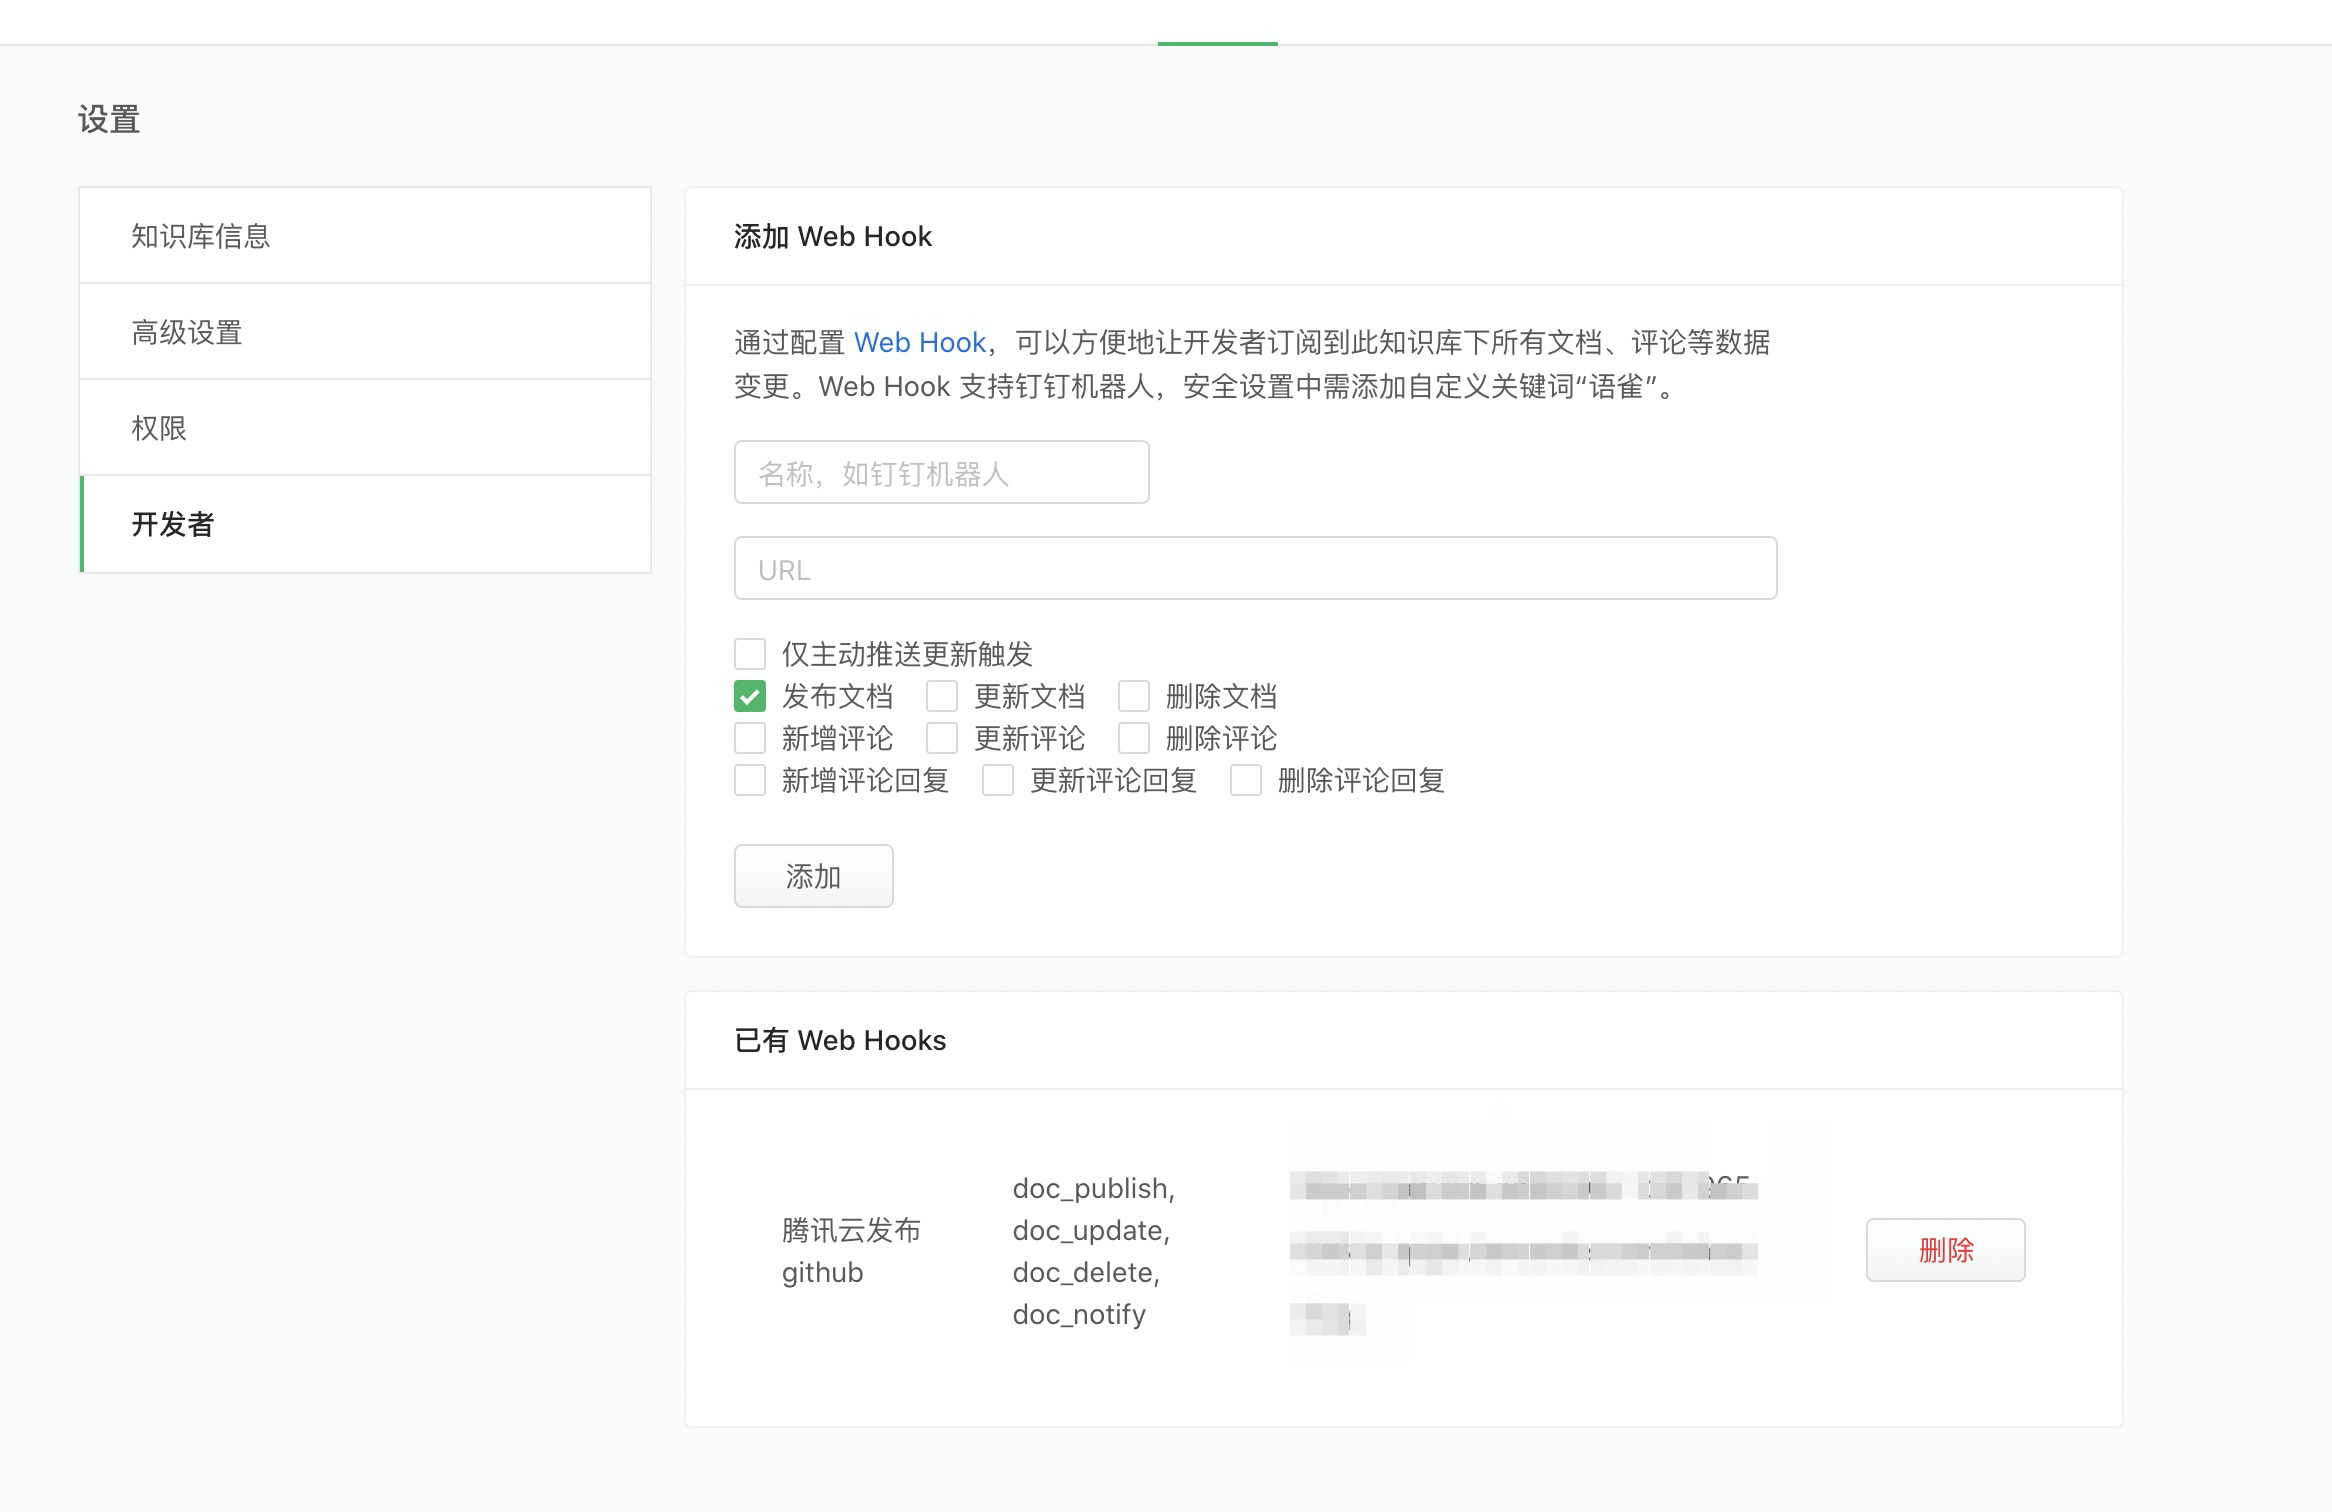The image size is (2332, 1512).
Task: Go to the 权限 settings page
Action: (x=365, y=428)
